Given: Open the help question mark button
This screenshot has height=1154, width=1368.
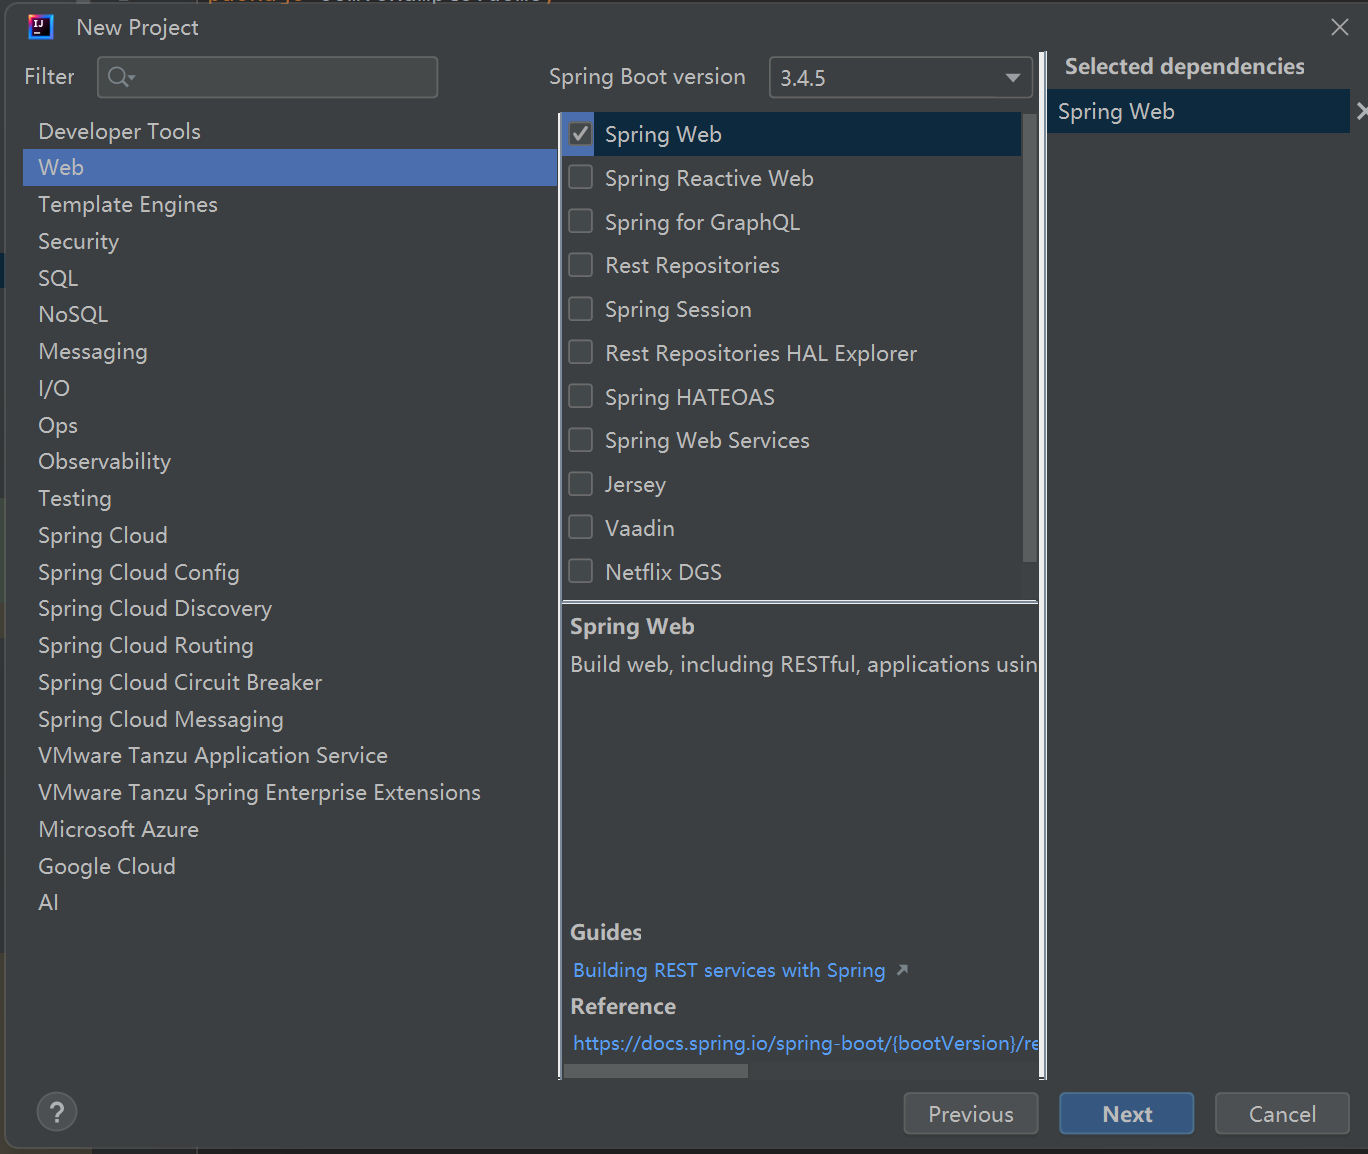Looking at the screenshot, I should (x=57, y=1112).
